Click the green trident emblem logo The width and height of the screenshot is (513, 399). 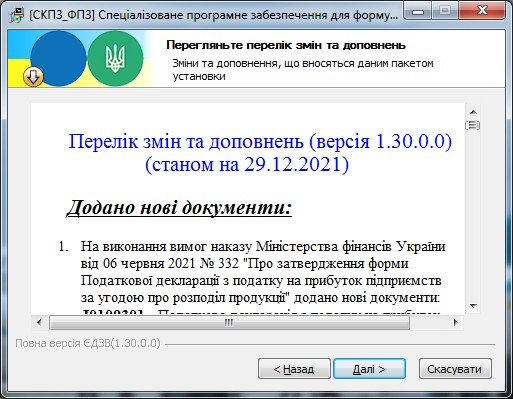pyautogui.click(x=115, y=59)
